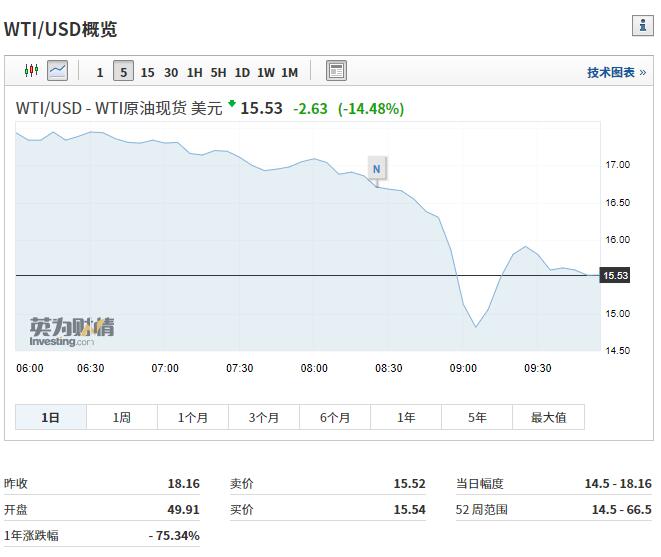The image size is (661, 557).
Task: Switch to the 1个月 range tab
Action: [x=193, y=417]
